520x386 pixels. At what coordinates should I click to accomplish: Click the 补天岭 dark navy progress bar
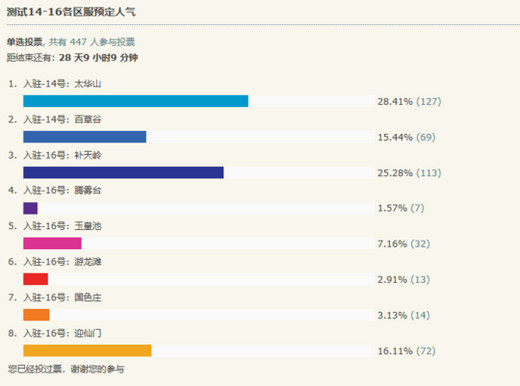[x=123, y=172]
